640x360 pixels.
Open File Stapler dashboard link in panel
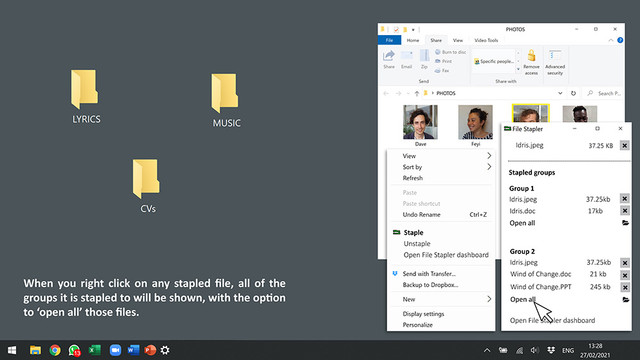552,320
